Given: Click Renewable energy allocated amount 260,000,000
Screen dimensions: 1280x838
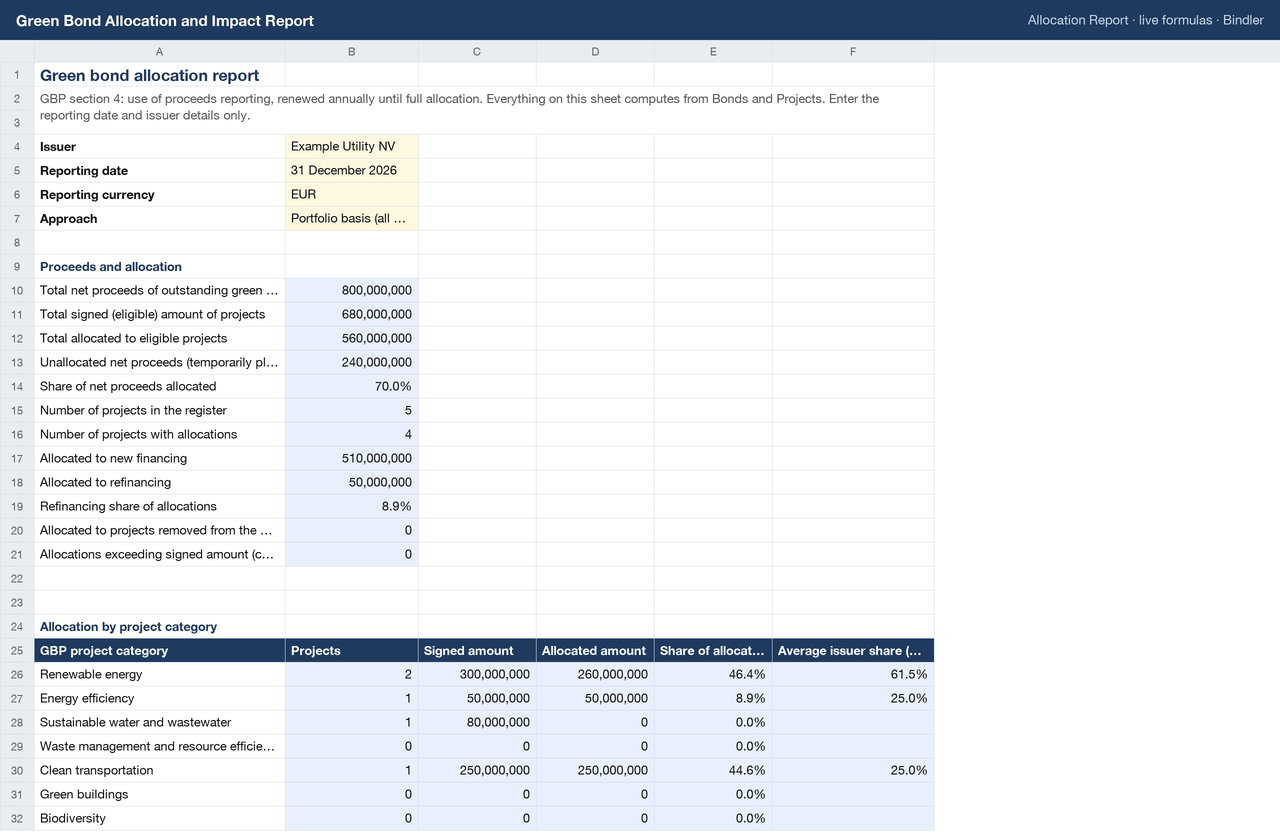Looking at the screenshot, I should [x=595, y=675].
